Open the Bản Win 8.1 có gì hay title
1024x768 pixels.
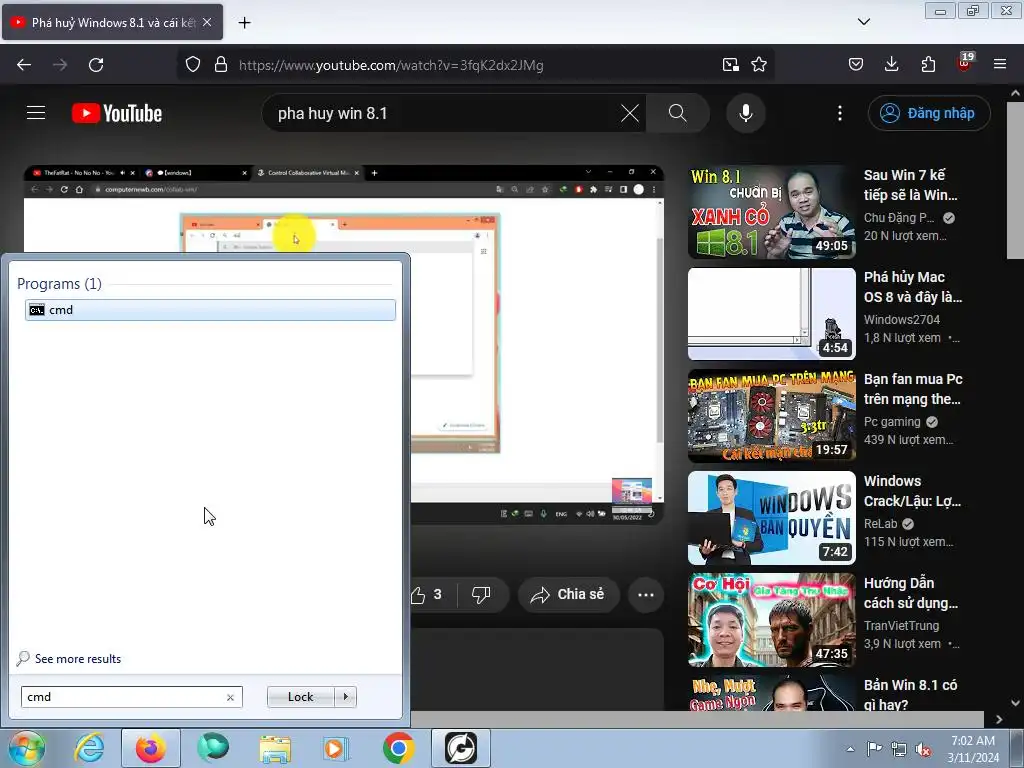(x=910, y=695)
